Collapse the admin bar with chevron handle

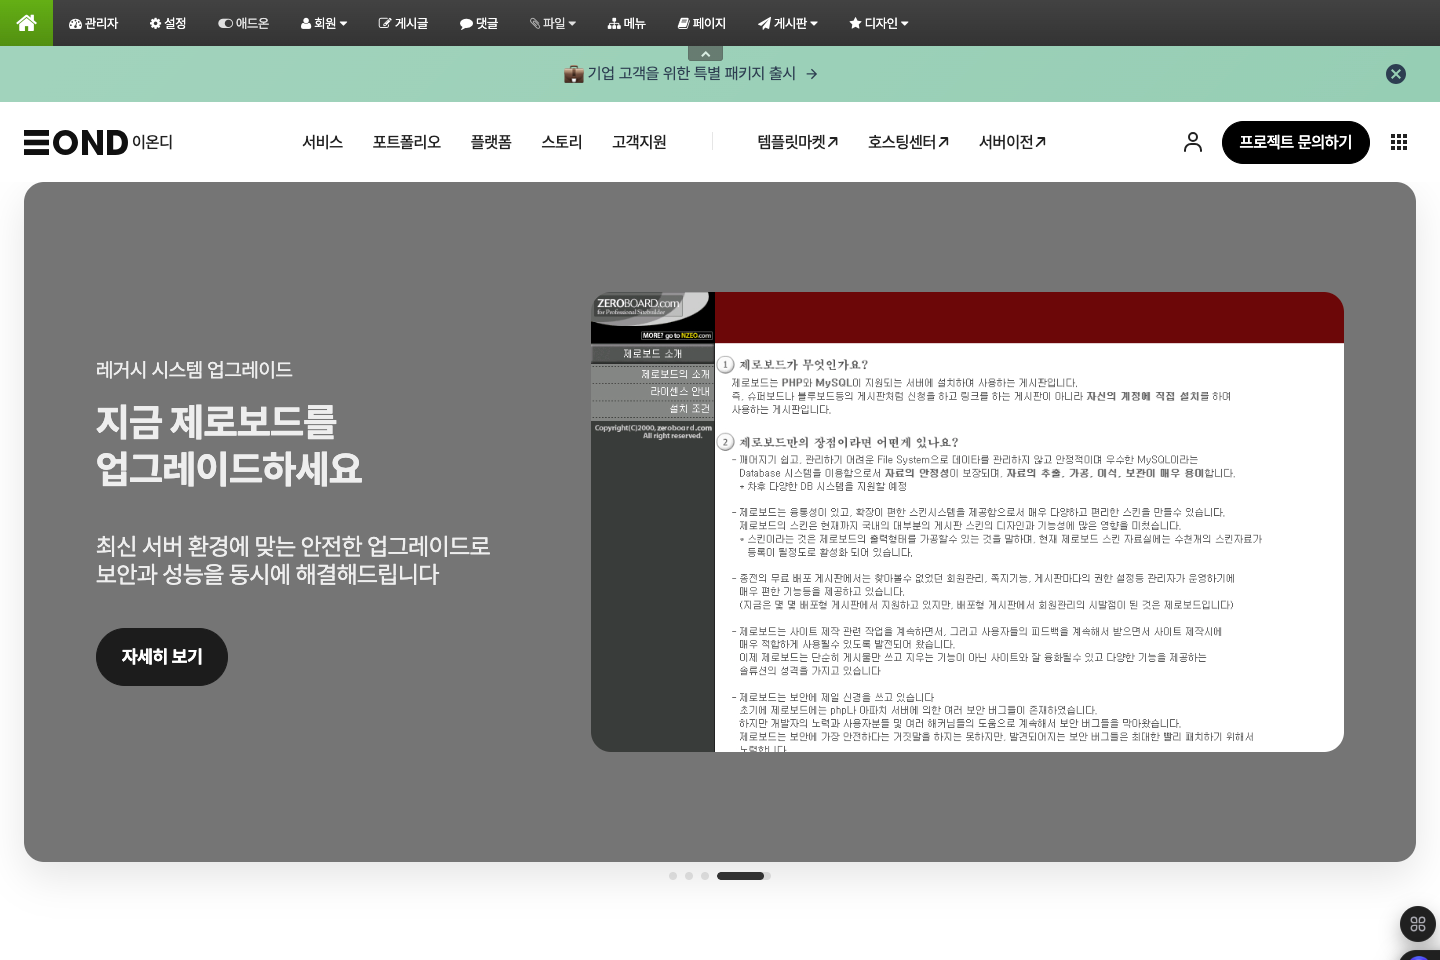(705, 54)
